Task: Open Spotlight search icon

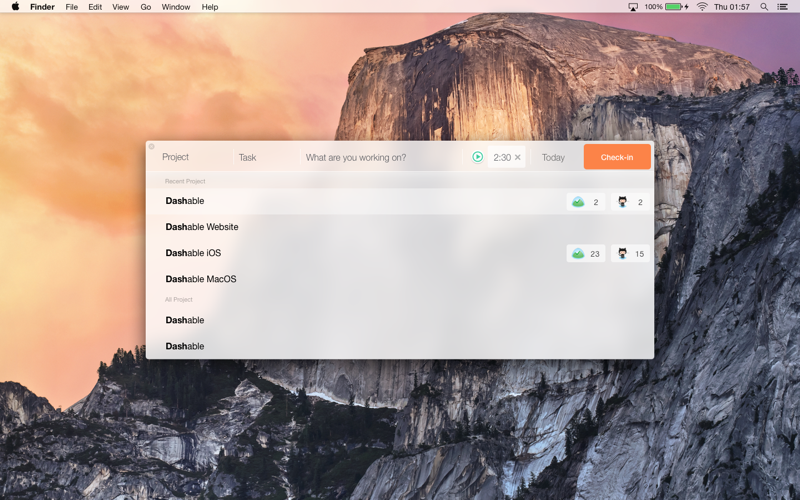Action: pos(764,7)
